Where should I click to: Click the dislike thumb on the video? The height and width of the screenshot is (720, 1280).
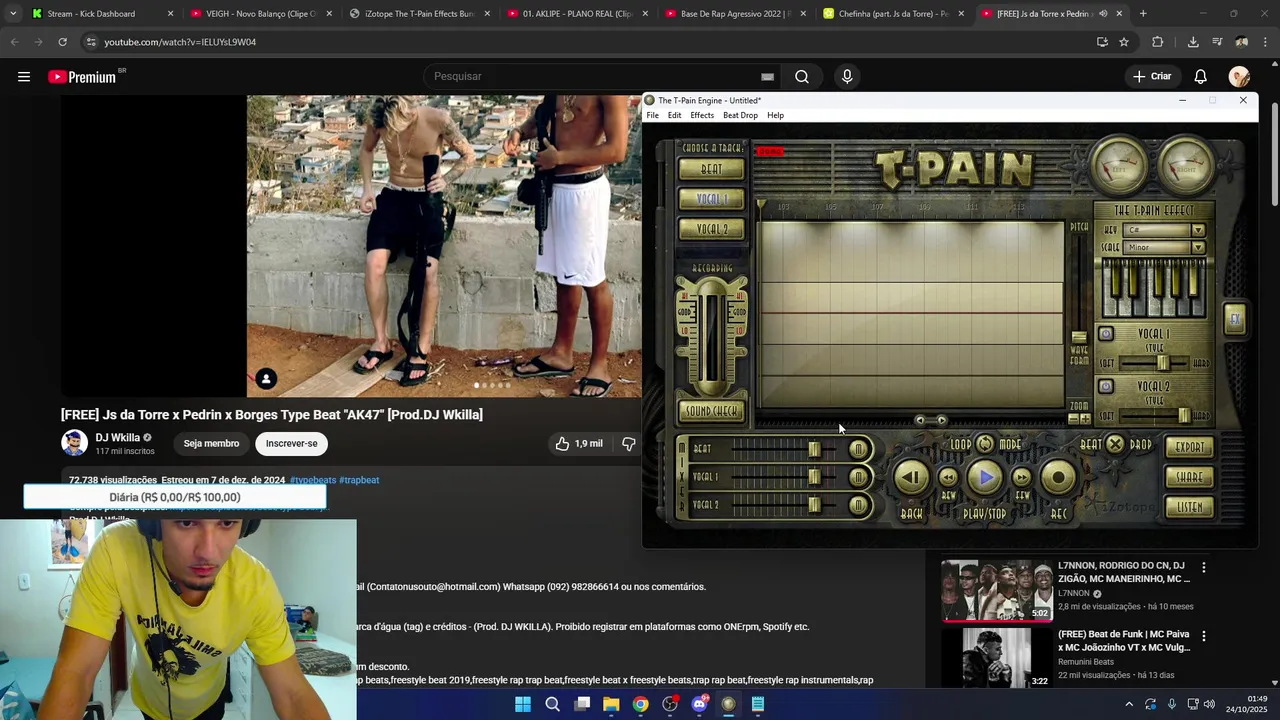pyautogui.click(x=629, y=444)
